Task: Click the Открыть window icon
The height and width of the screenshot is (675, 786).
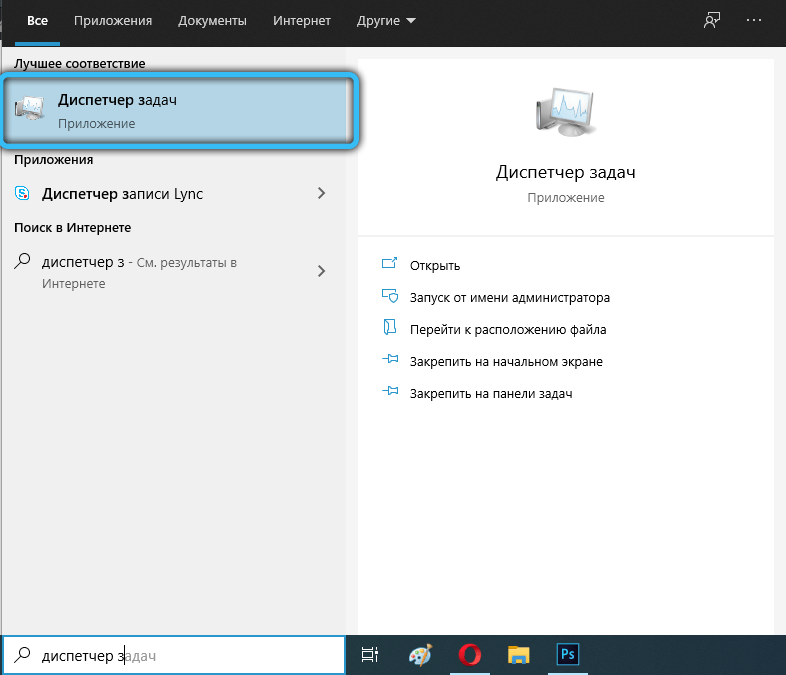Action: pos(389,263)
